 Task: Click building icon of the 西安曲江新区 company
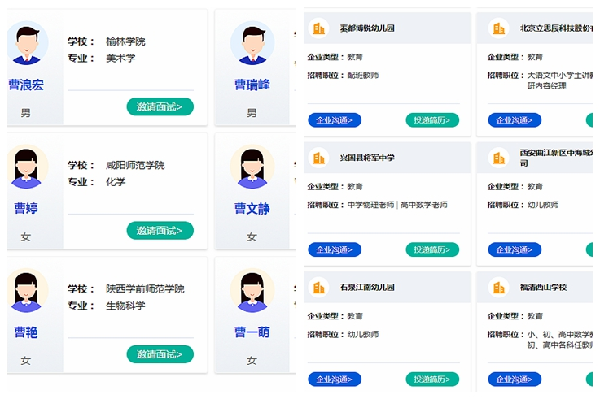pyautogui.click(x=499, y=158)
